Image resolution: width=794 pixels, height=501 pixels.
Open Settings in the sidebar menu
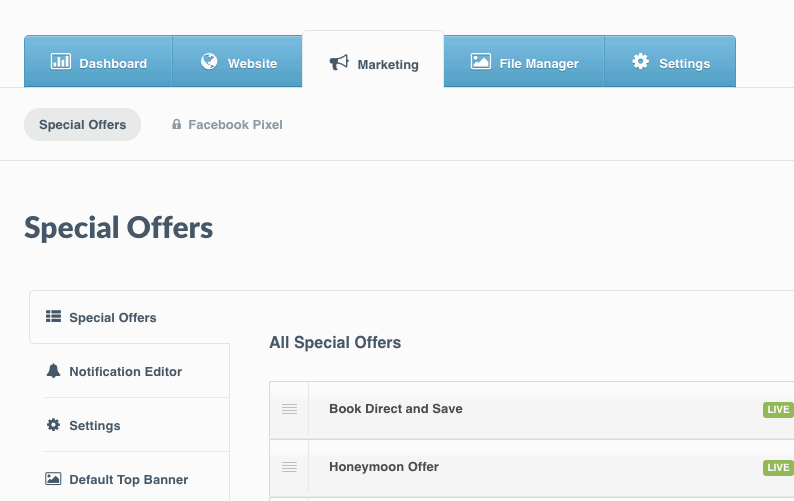(x=137, y=425)
